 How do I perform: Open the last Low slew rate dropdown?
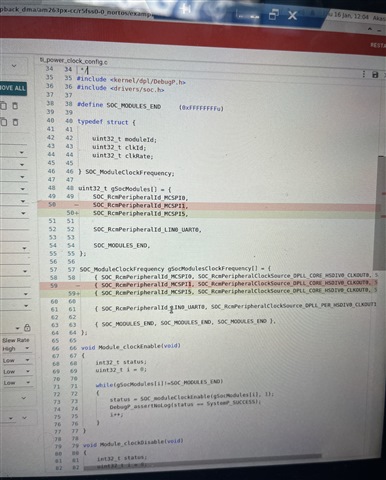[16, 383]
